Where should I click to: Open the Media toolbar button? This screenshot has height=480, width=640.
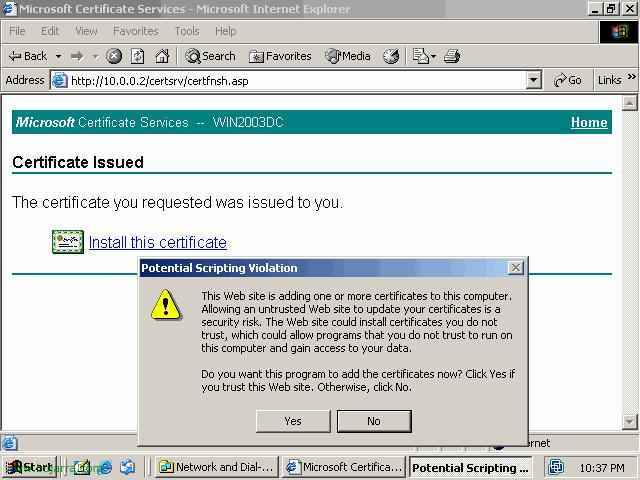tap(348, 56)
